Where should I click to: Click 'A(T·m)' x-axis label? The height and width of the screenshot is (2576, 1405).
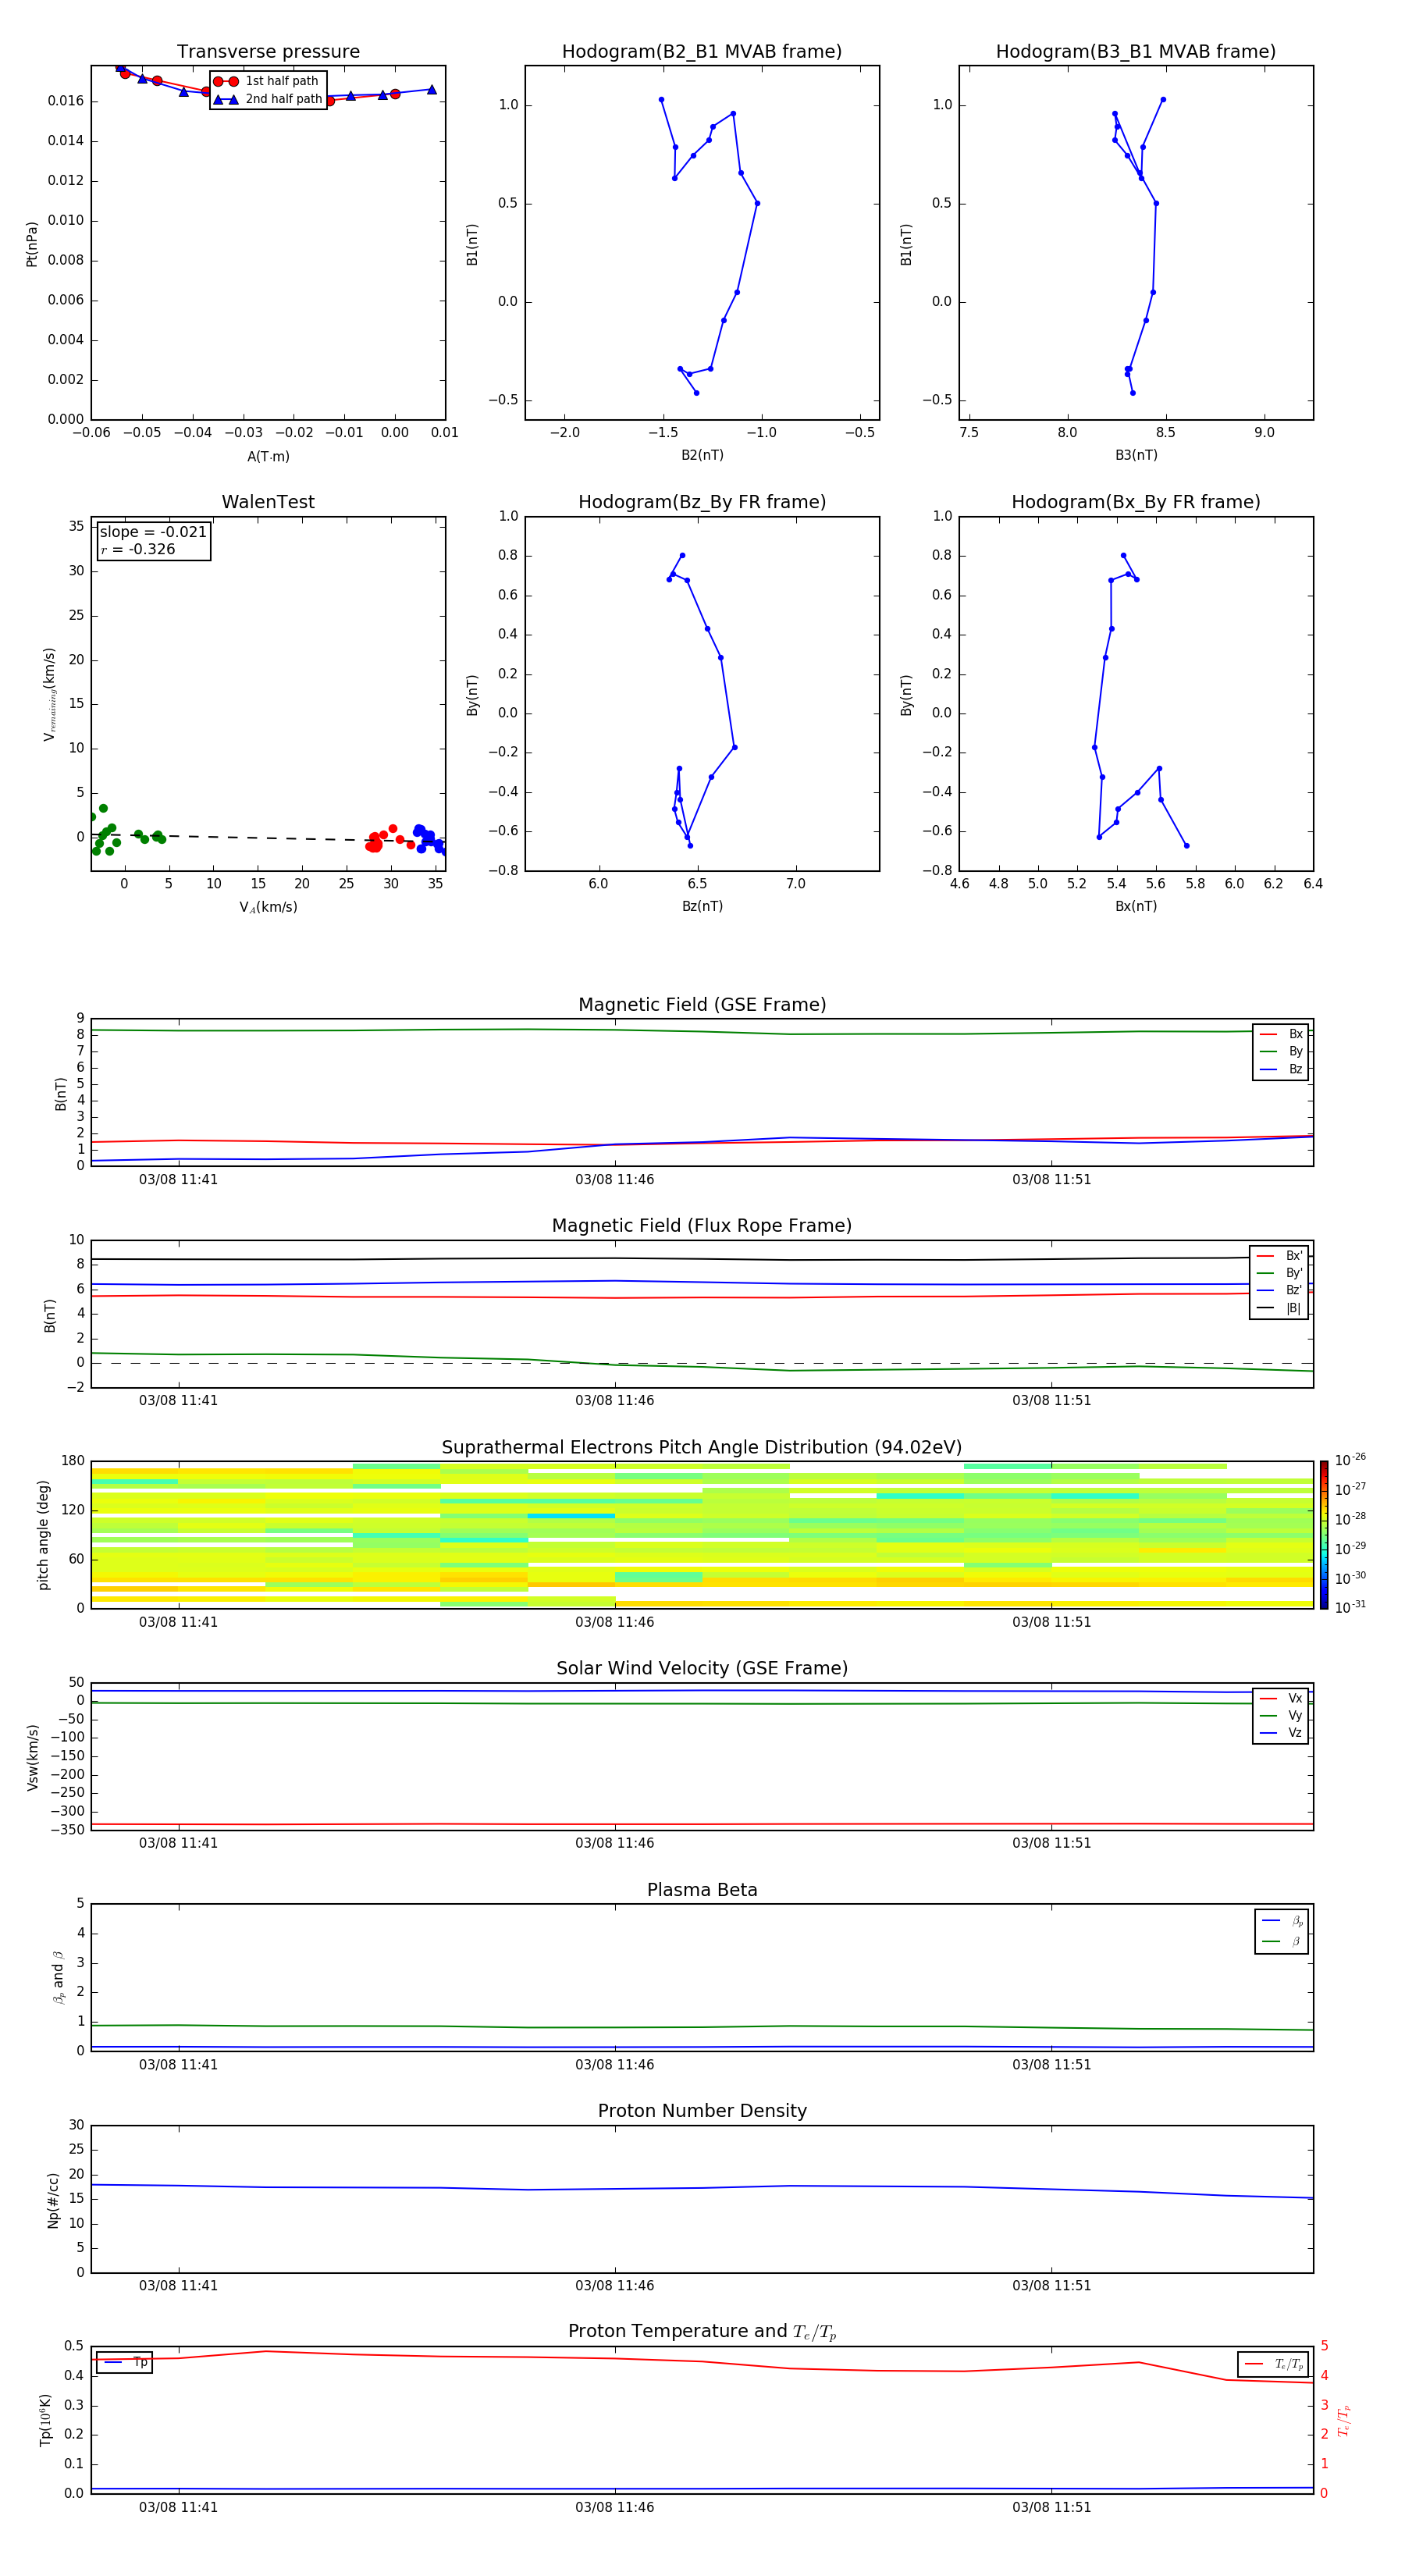[x=268, y=456]
